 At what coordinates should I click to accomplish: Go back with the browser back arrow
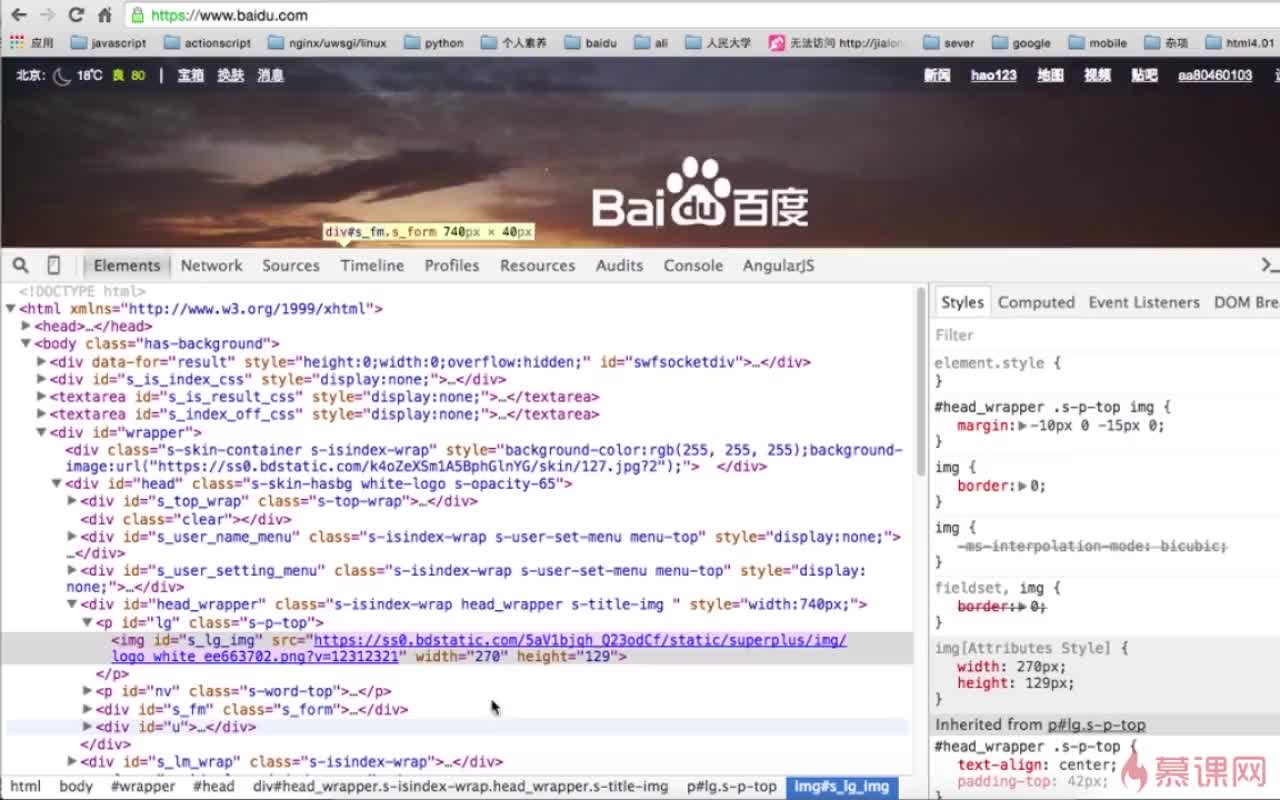click(x=18, y=15)
